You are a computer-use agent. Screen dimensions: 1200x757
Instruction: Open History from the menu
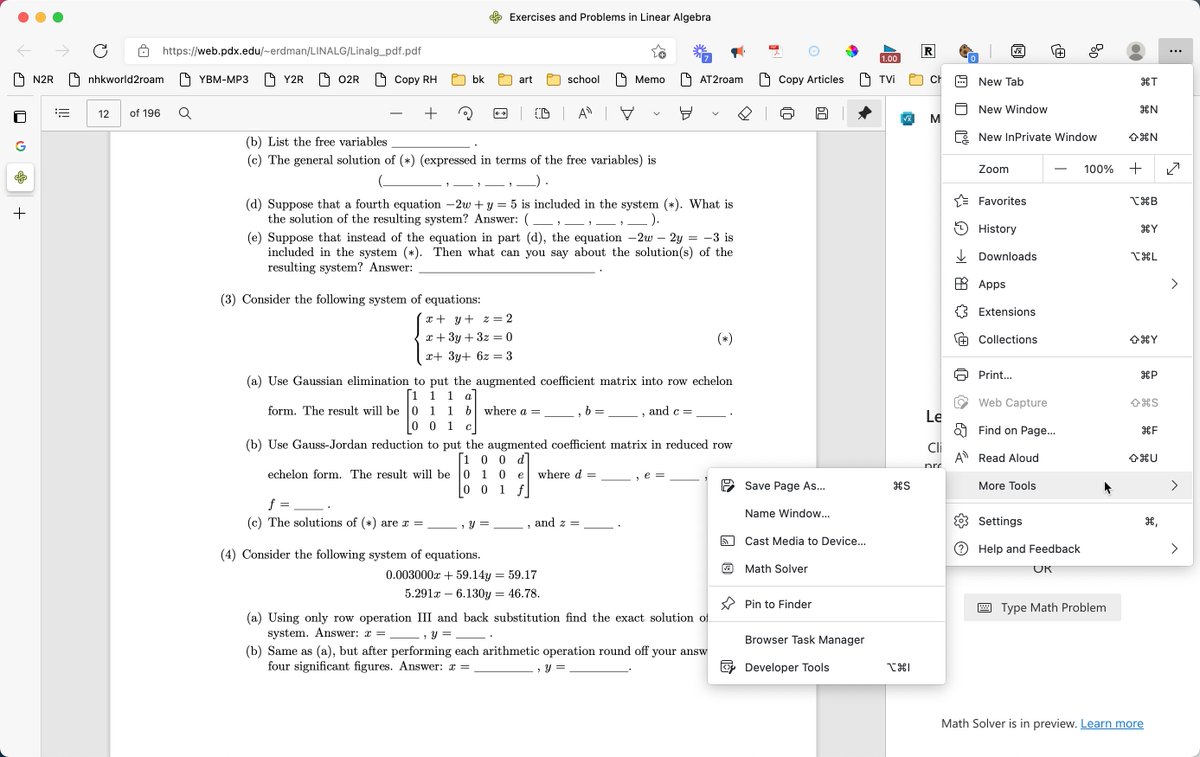[1067, 229]
